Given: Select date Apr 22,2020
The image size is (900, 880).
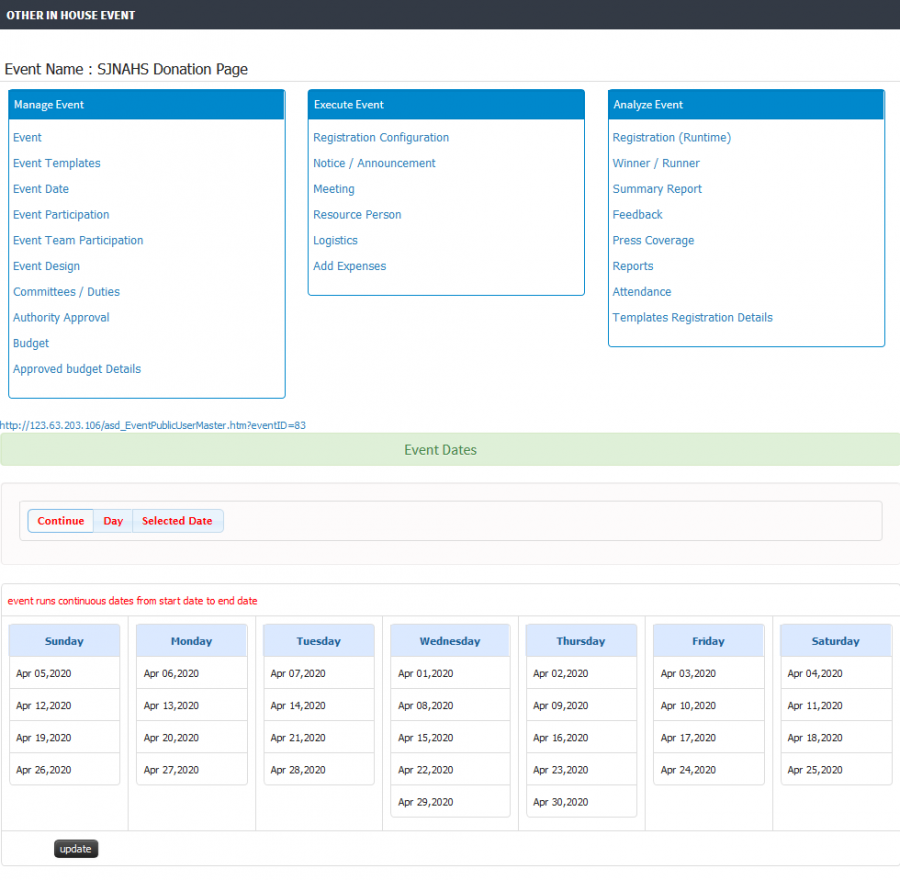Looking at the screenshot, I should point(450,770).
